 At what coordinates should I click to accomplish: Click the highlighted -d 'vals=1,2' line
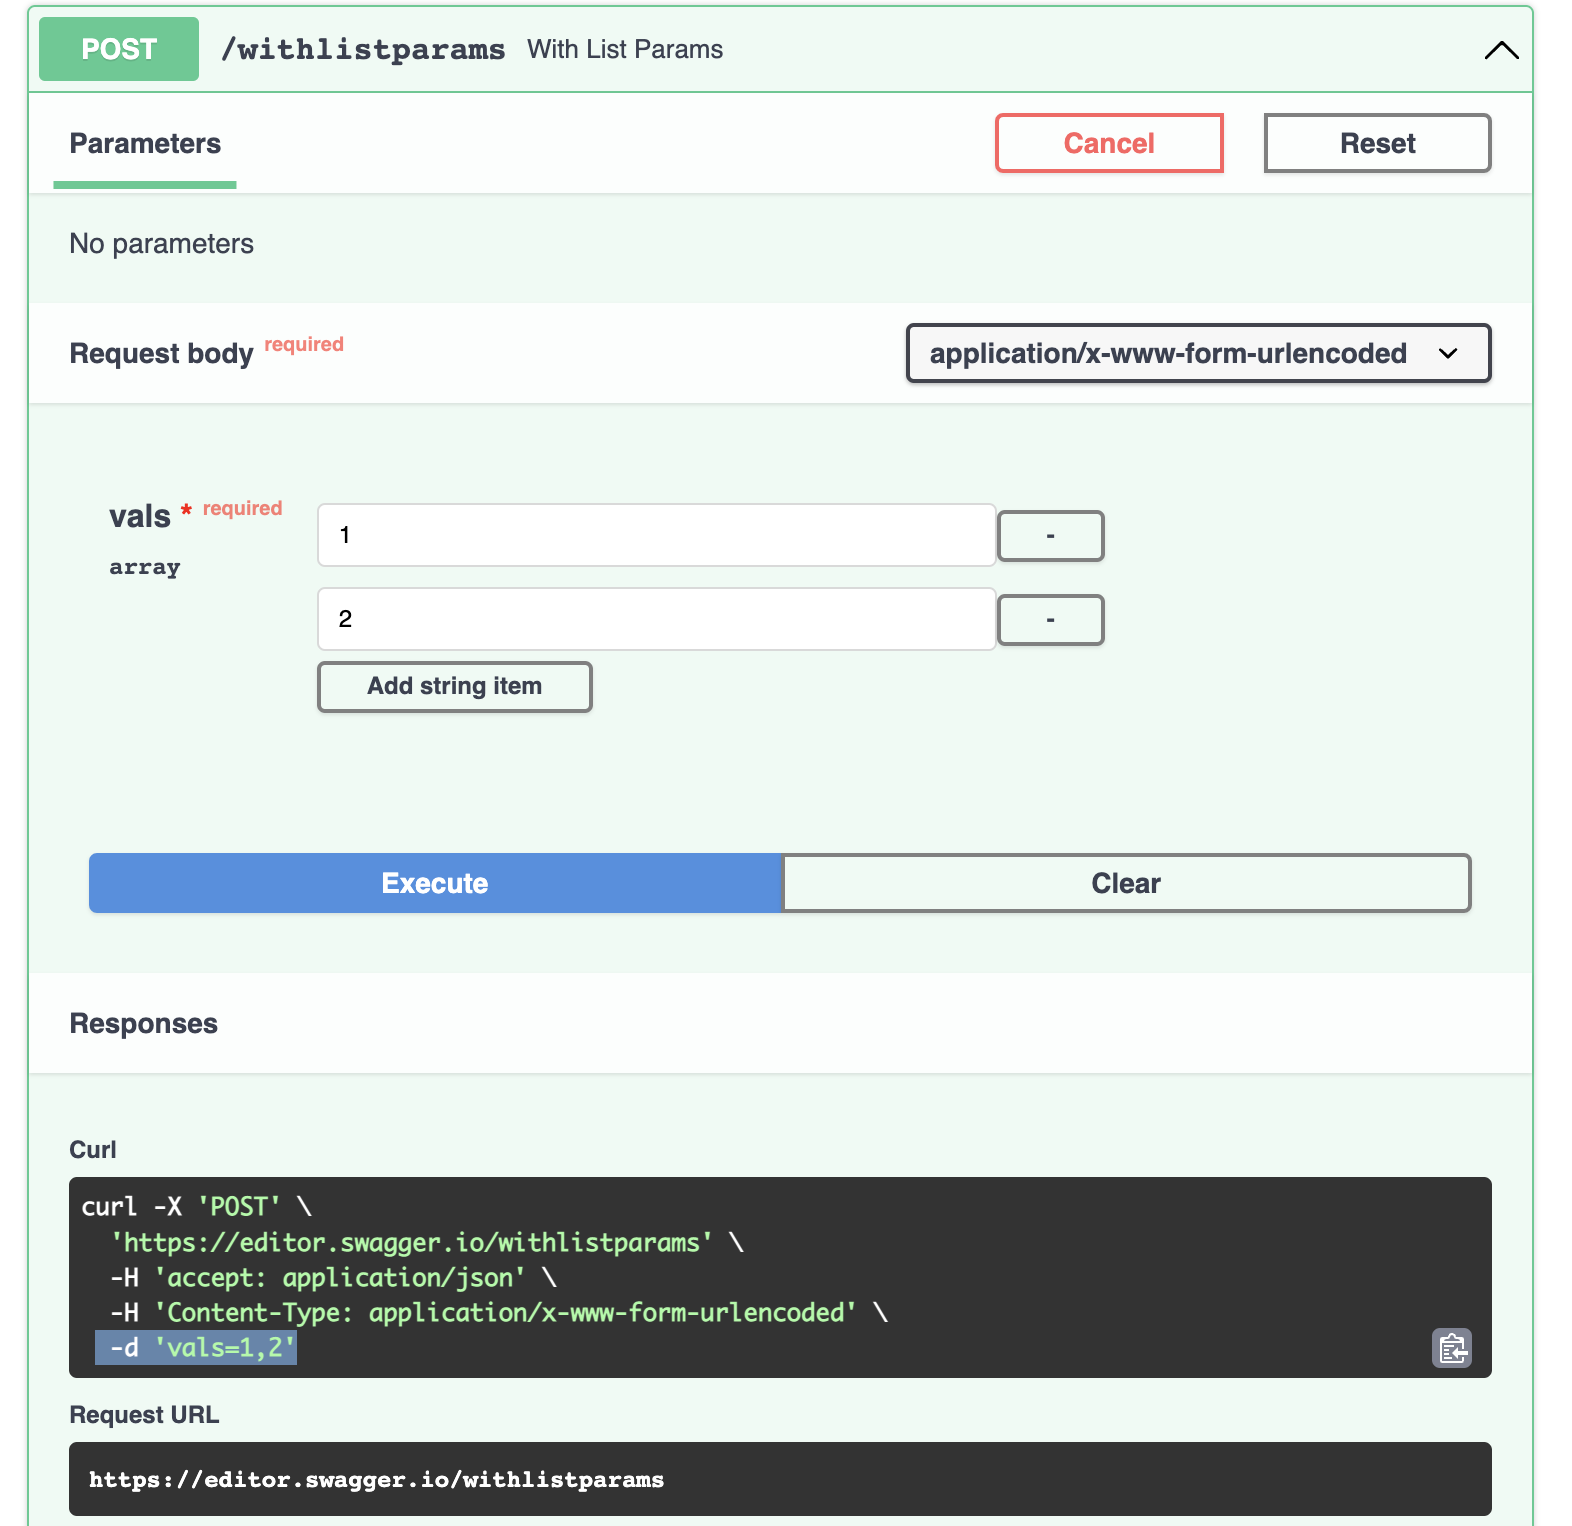pyautogui.click(x=196, y=1348)
